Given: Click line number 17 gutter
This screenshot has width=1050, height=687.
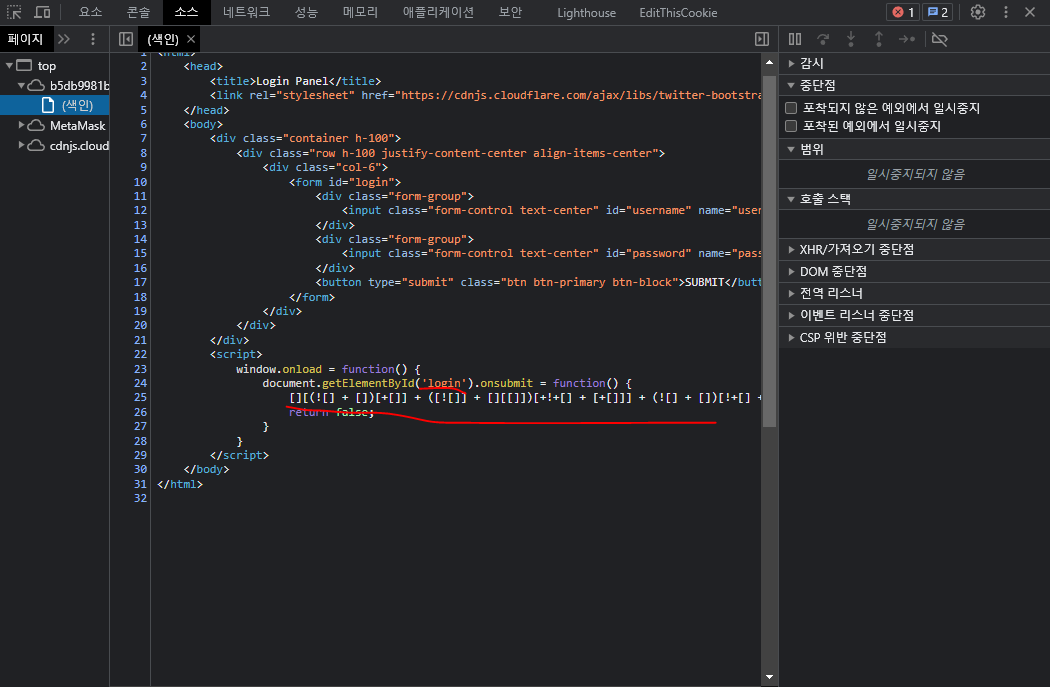Looking at the screenshot, I should point(140,283).
